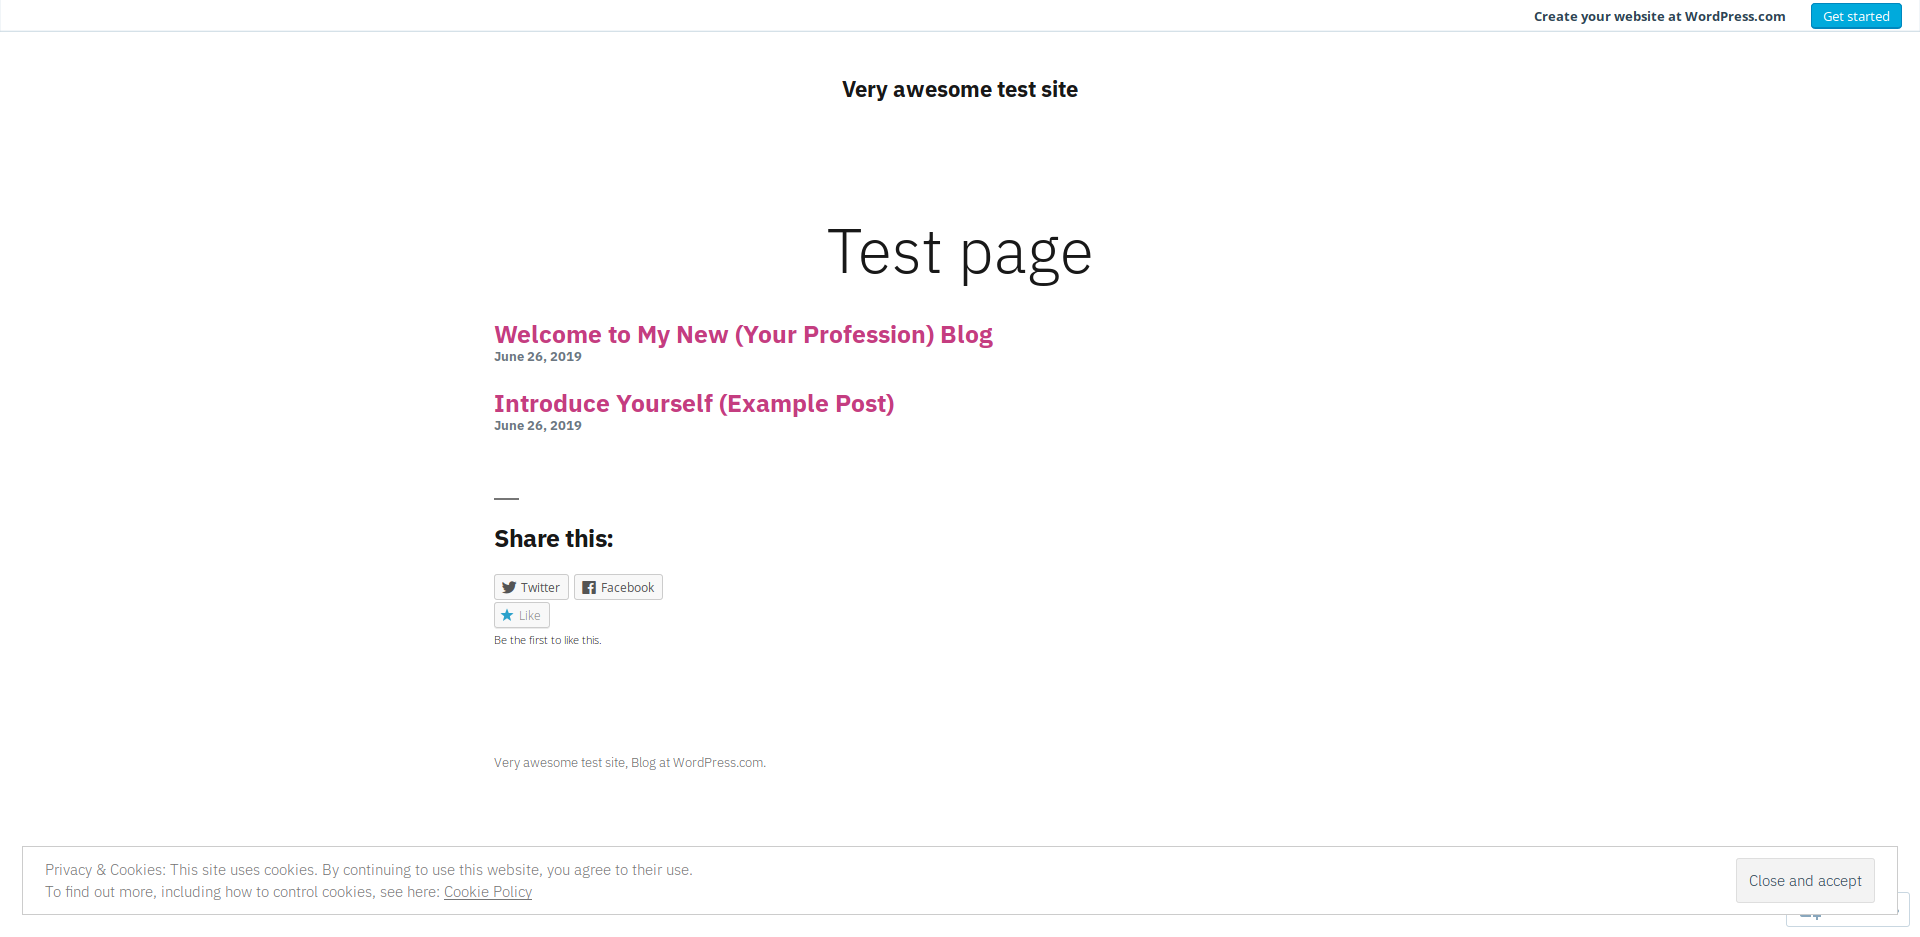1920x937 pixels.
Task: Visit Blog at WordPress.com footer link
Action: point(697,762)
